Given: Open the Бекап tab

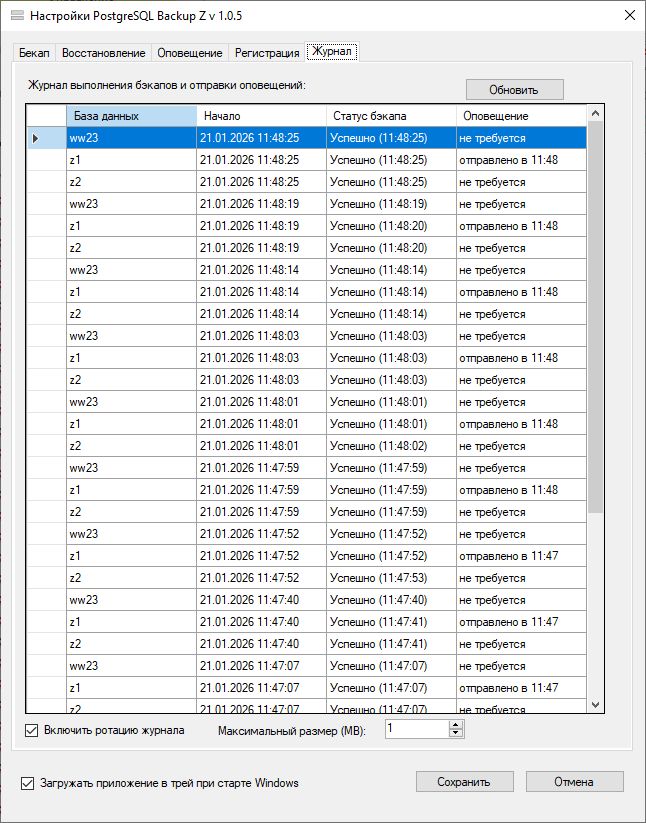Looking at the screenshot, I should 34,53.
